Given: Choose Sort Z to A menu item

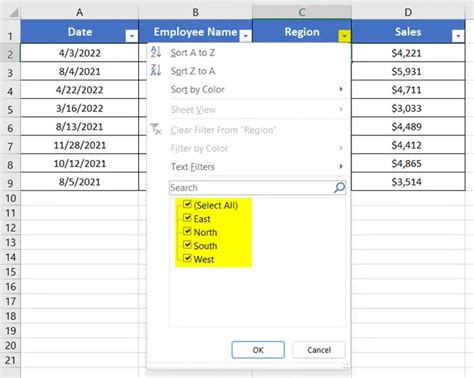Looking at the screenshot, I should tap(248, 71).
